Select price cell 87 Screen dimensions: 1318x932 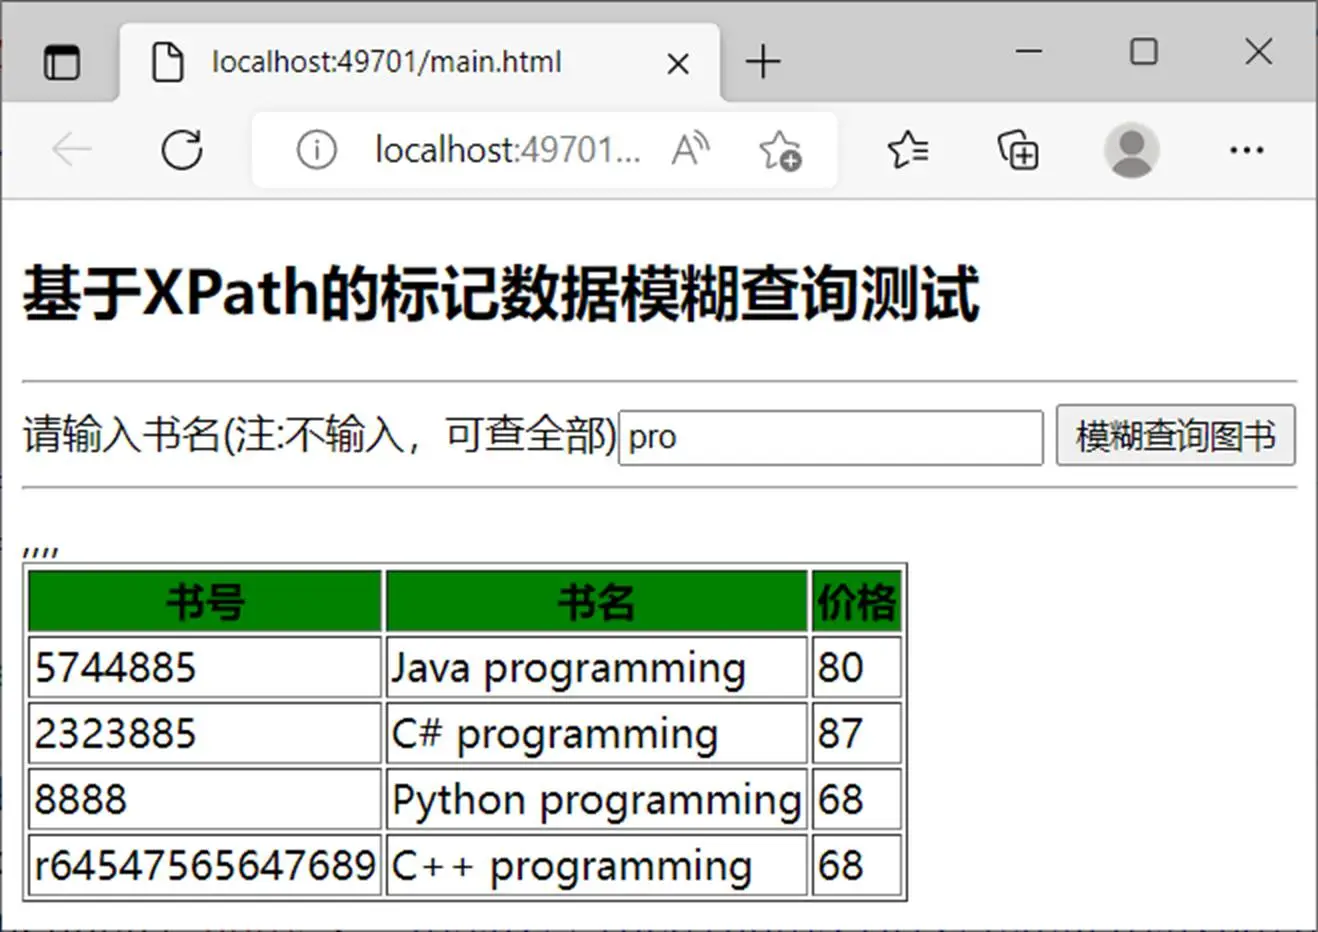pyautogui.click(x=857, y=733)
